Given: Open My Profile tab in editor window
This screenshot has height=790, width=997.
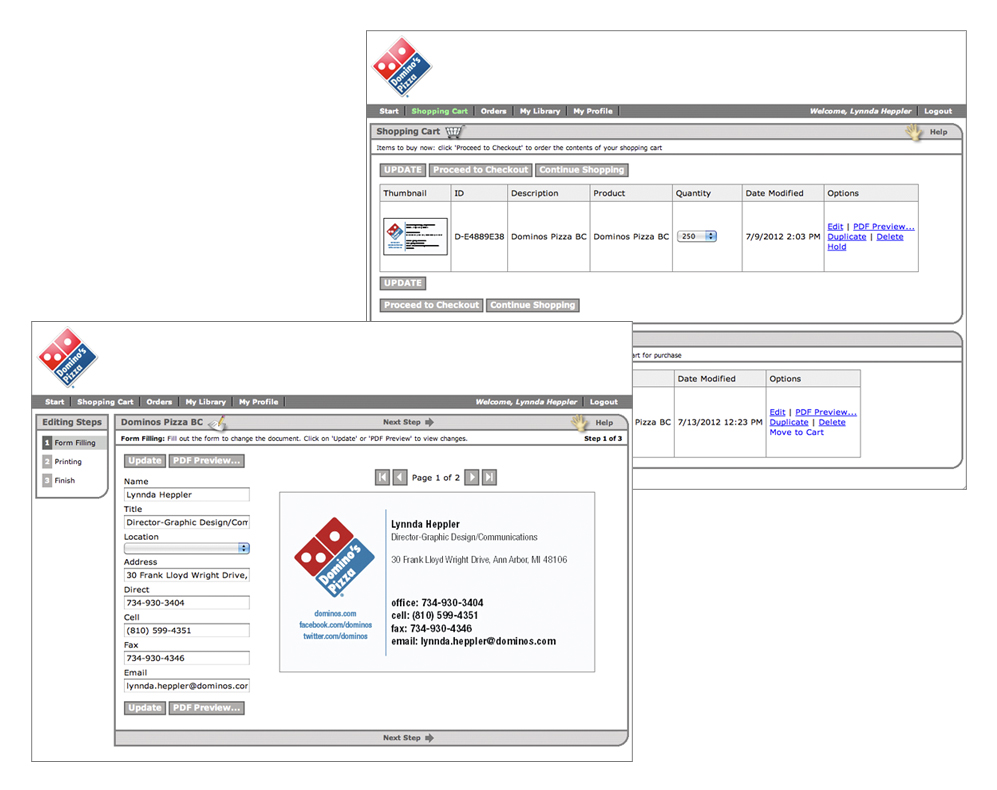Looking at the screenshot, I should point(259,402).
